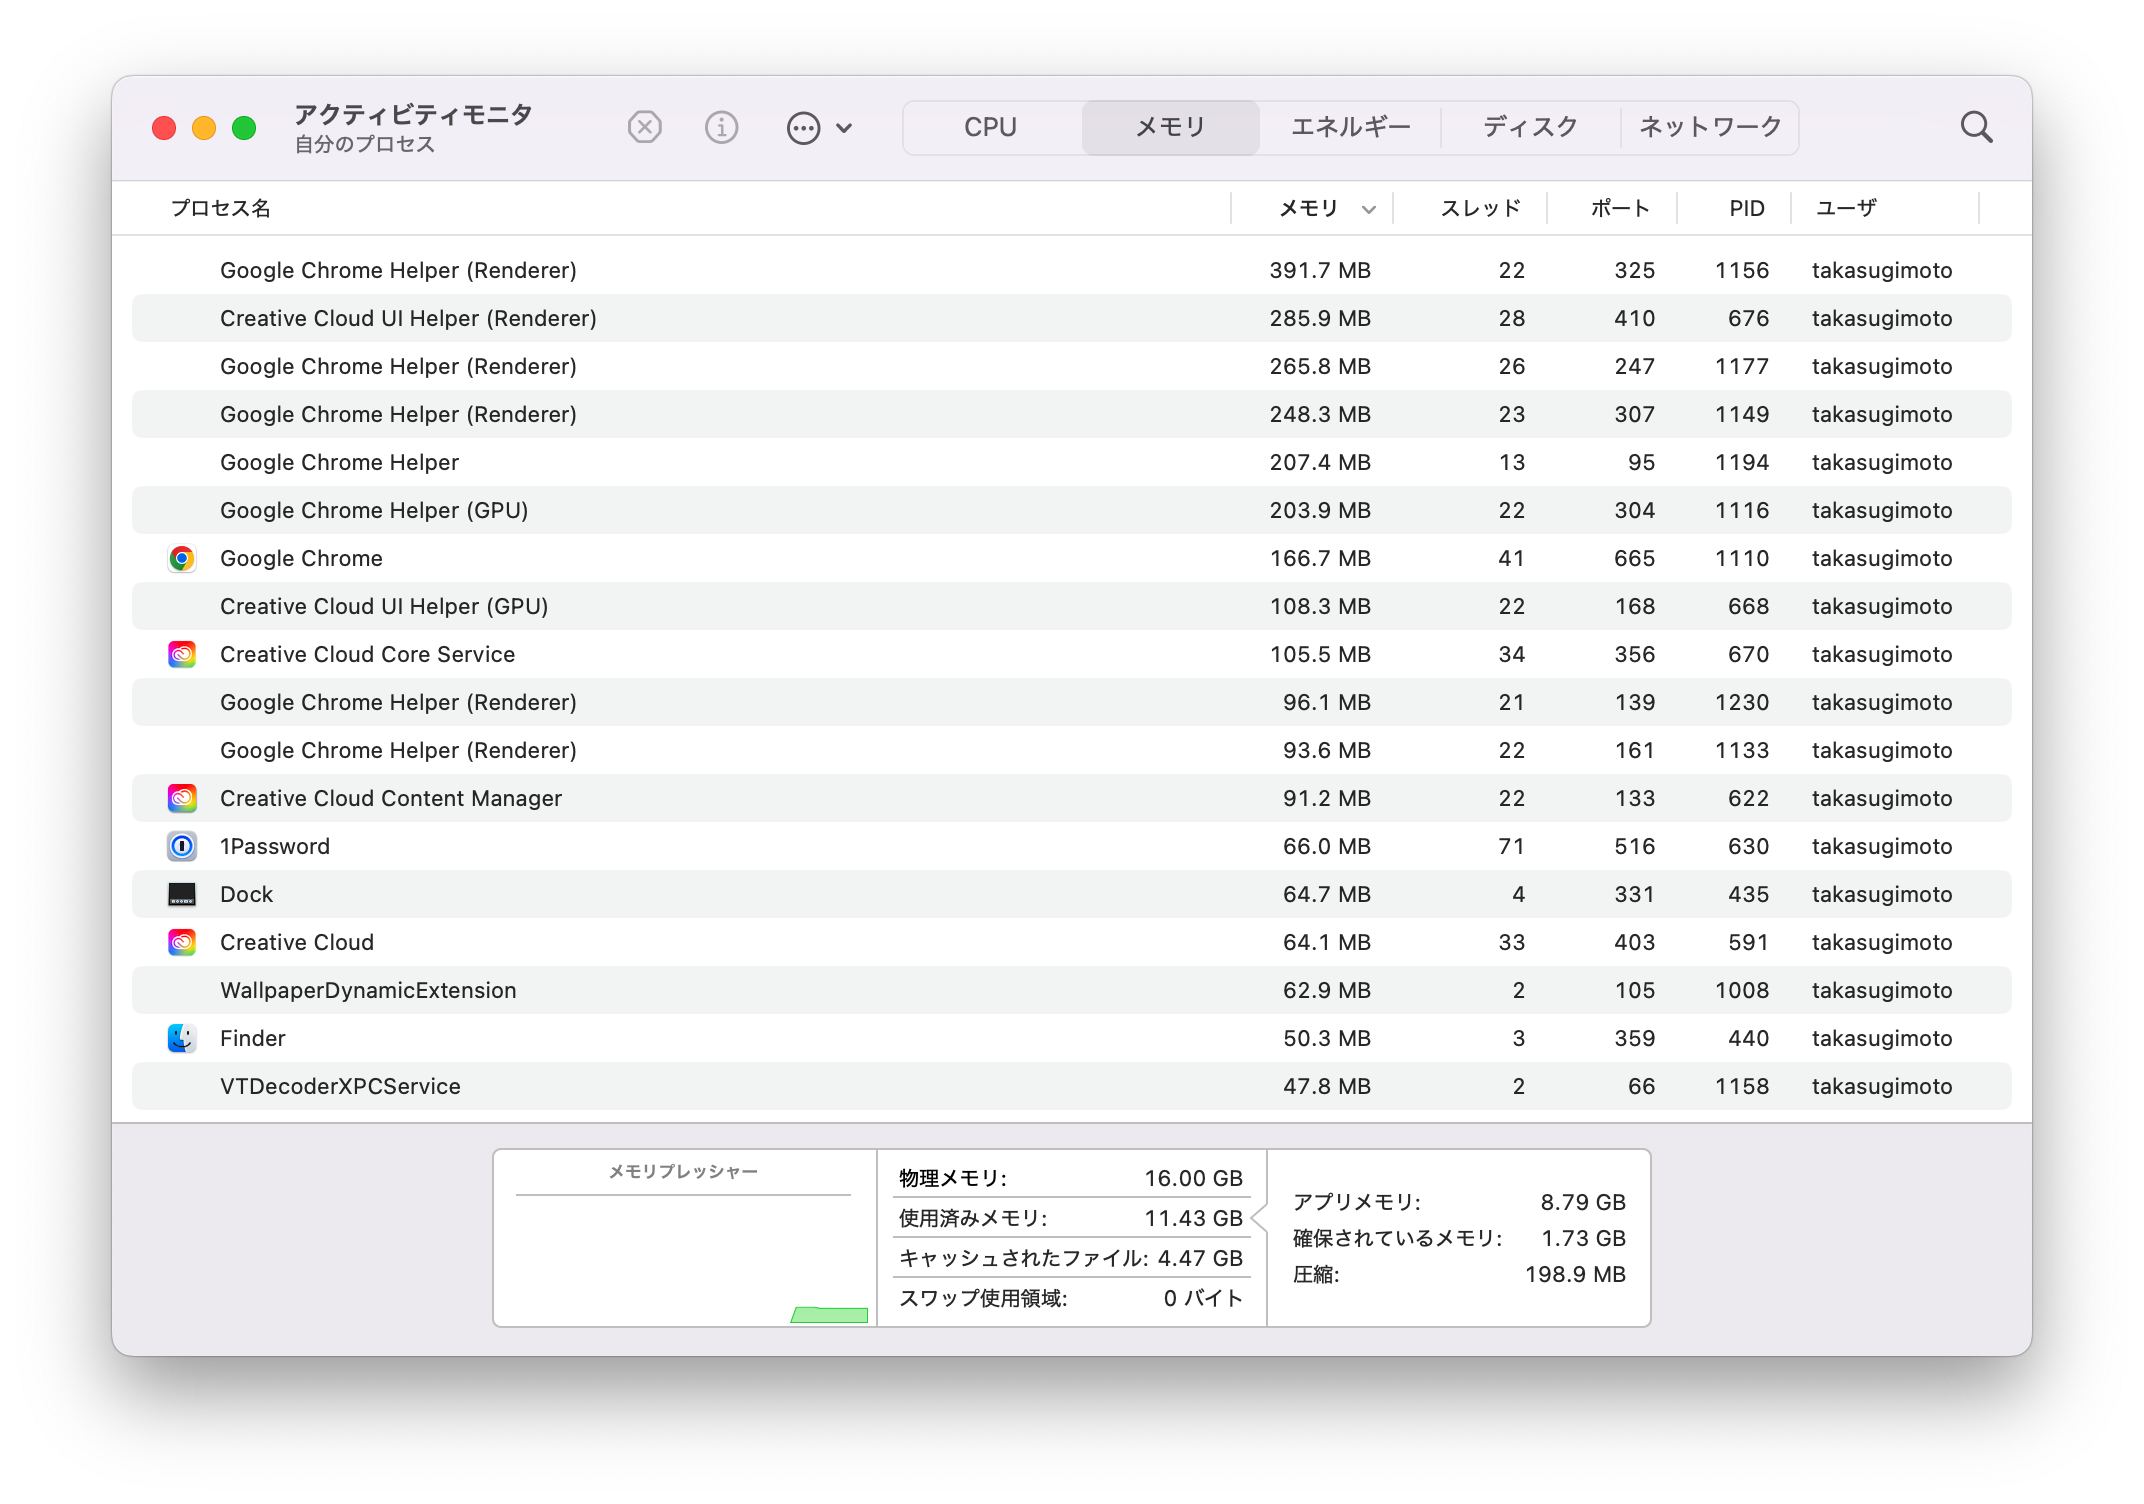Select Creative Cloud UI Helper (Renderer) row
Viewport: 2144px width, 1504px height.
click(1072, 318)
